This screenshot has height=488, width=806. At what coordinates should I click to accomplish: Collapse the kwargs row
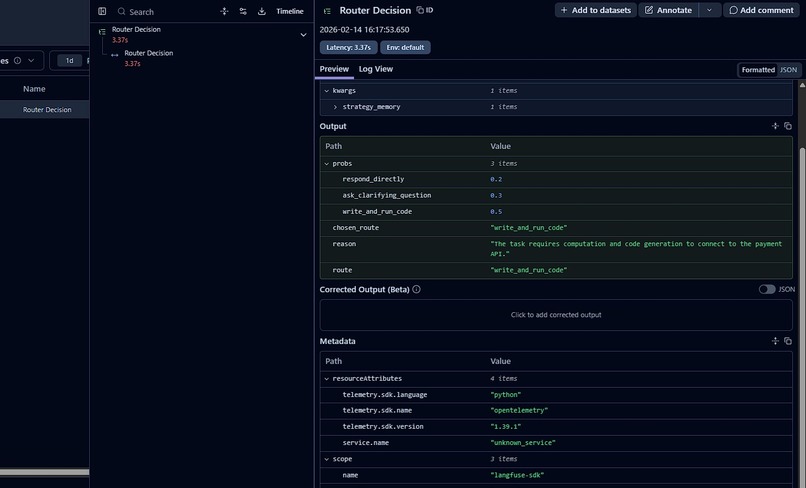(326, 91)
